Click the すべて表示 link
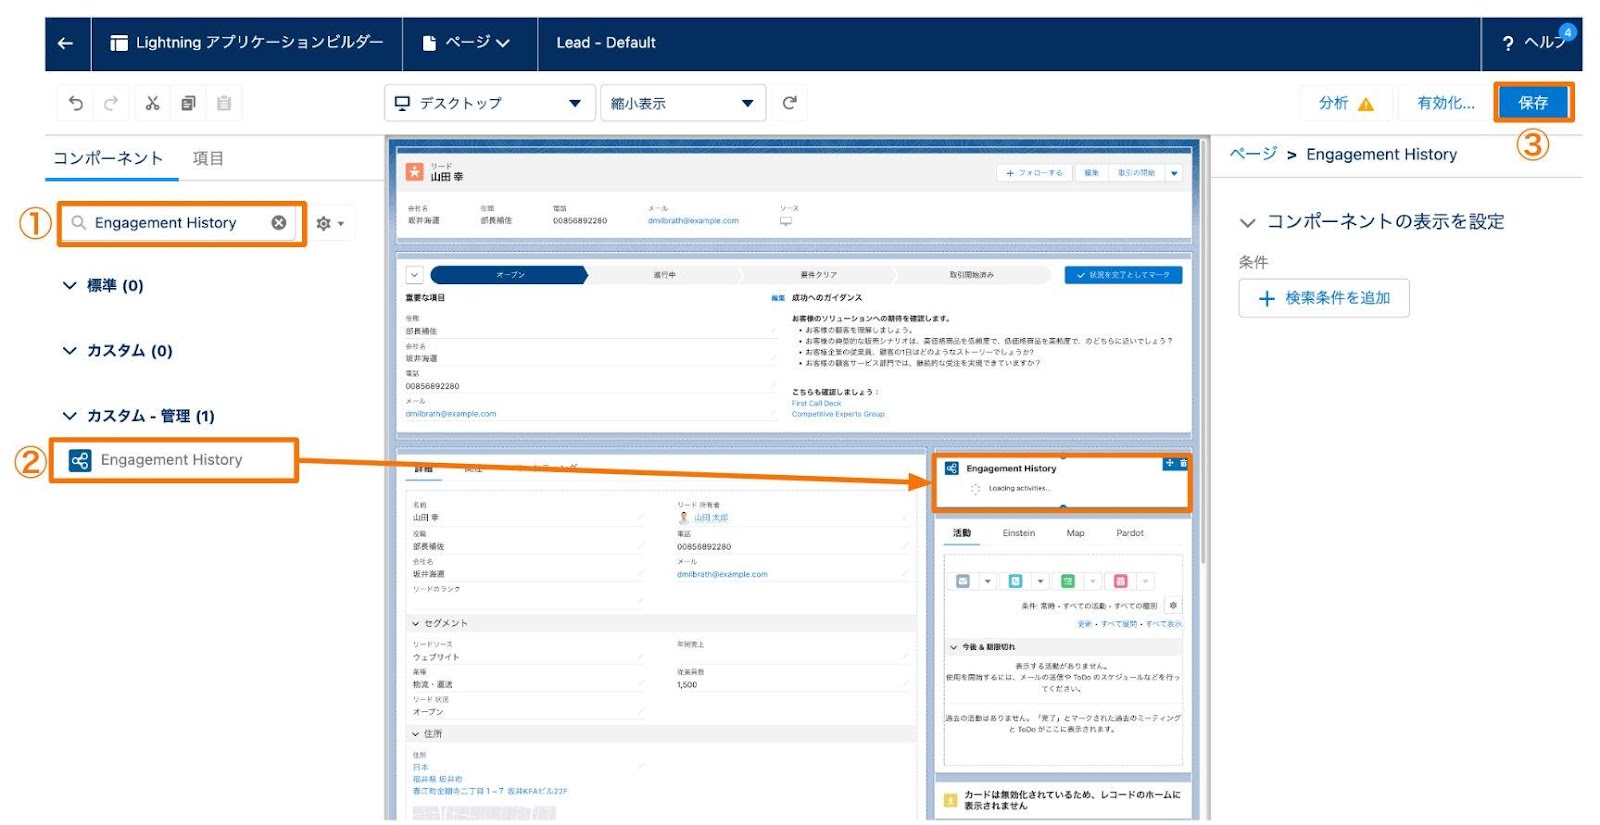This screenshot has height=825, width=1600. pyautogui.click(x=1163, y=624)
